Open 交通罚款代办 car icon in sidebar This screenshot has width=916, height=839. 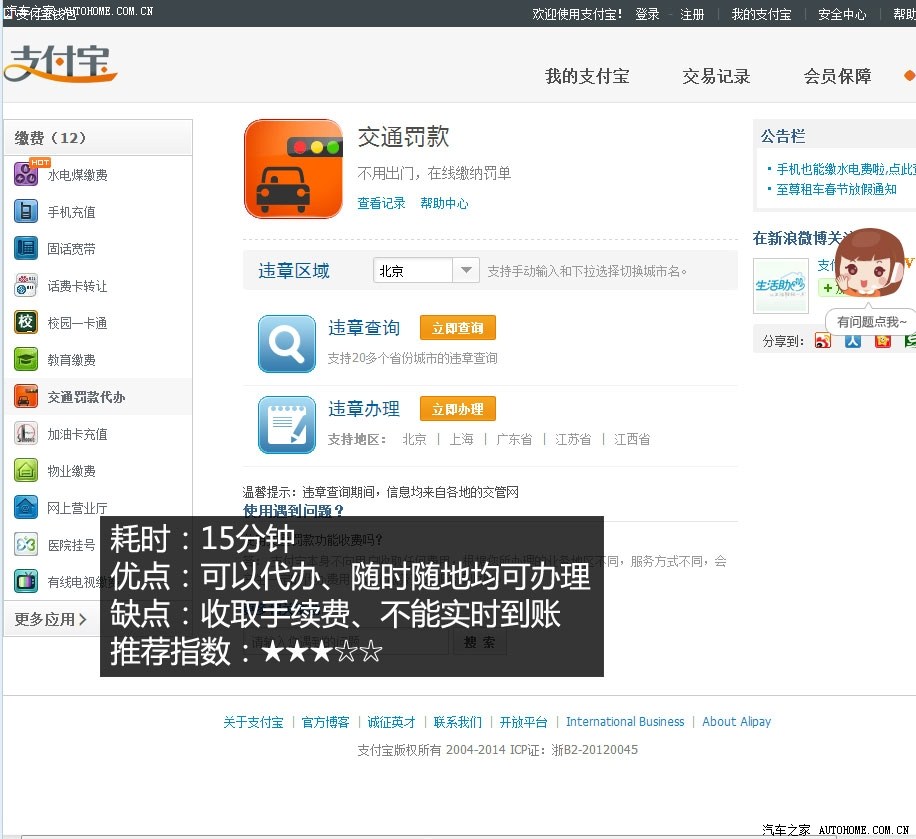click(x=26, y=396)
